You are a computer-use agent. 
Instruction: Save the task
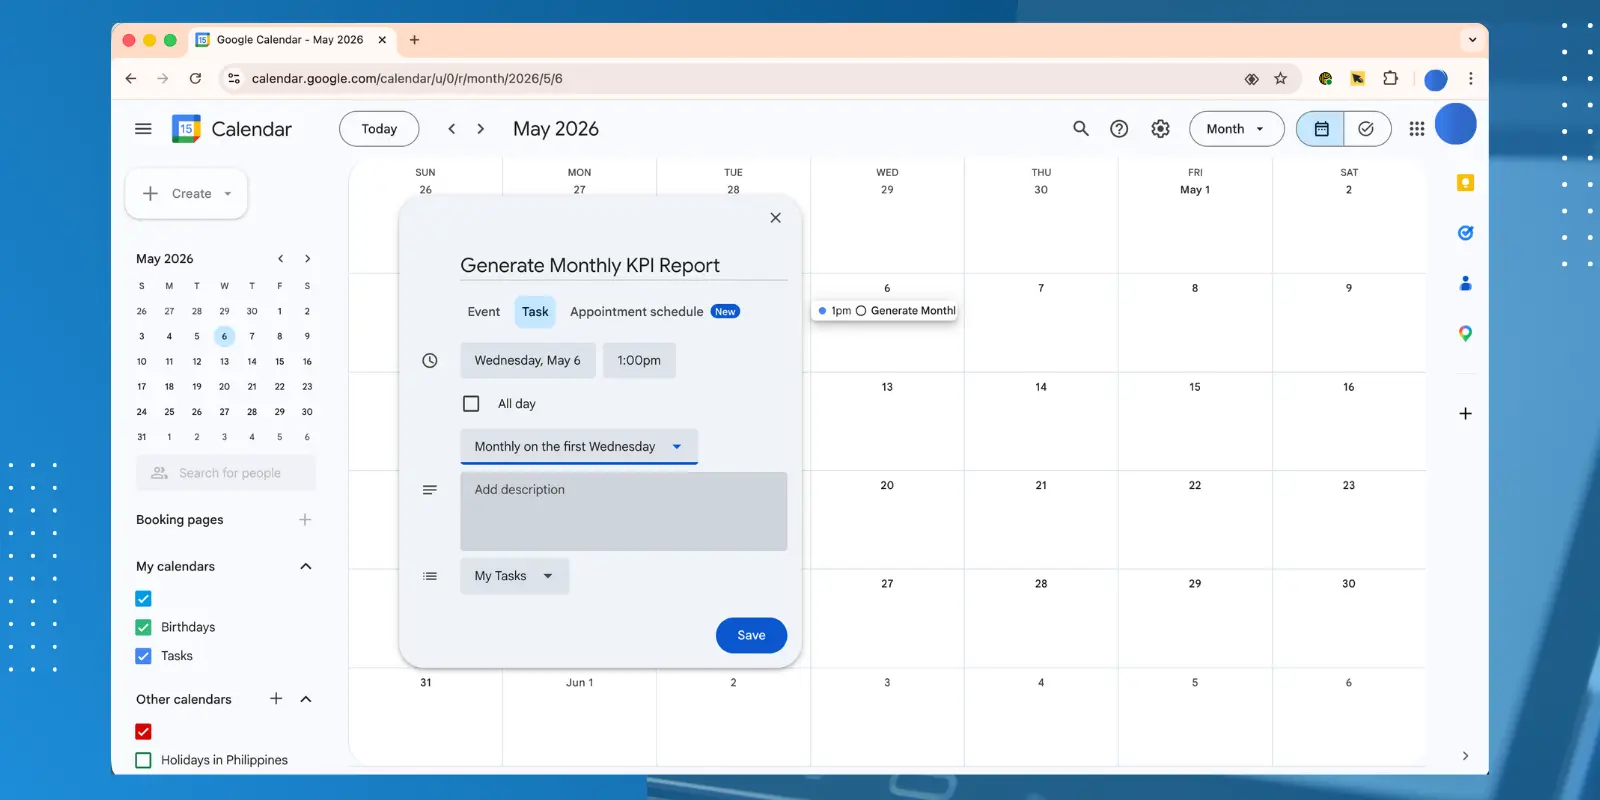[x=751, y=635]
